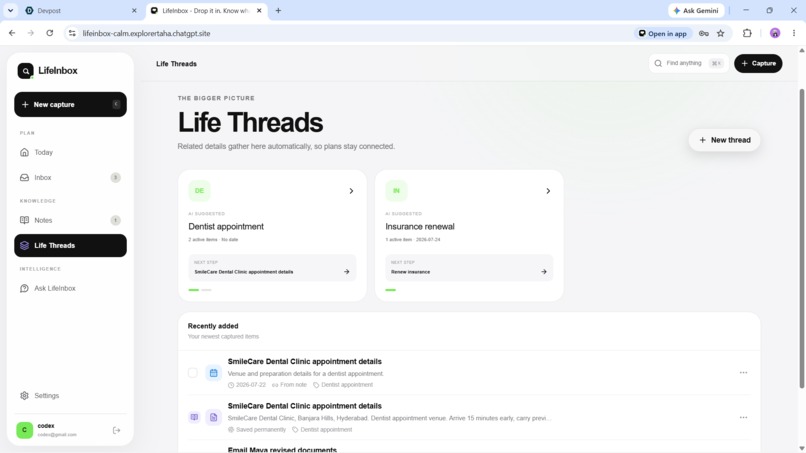806x453 pixels.
Task: Reload the current page
Action: click(49, 33)
